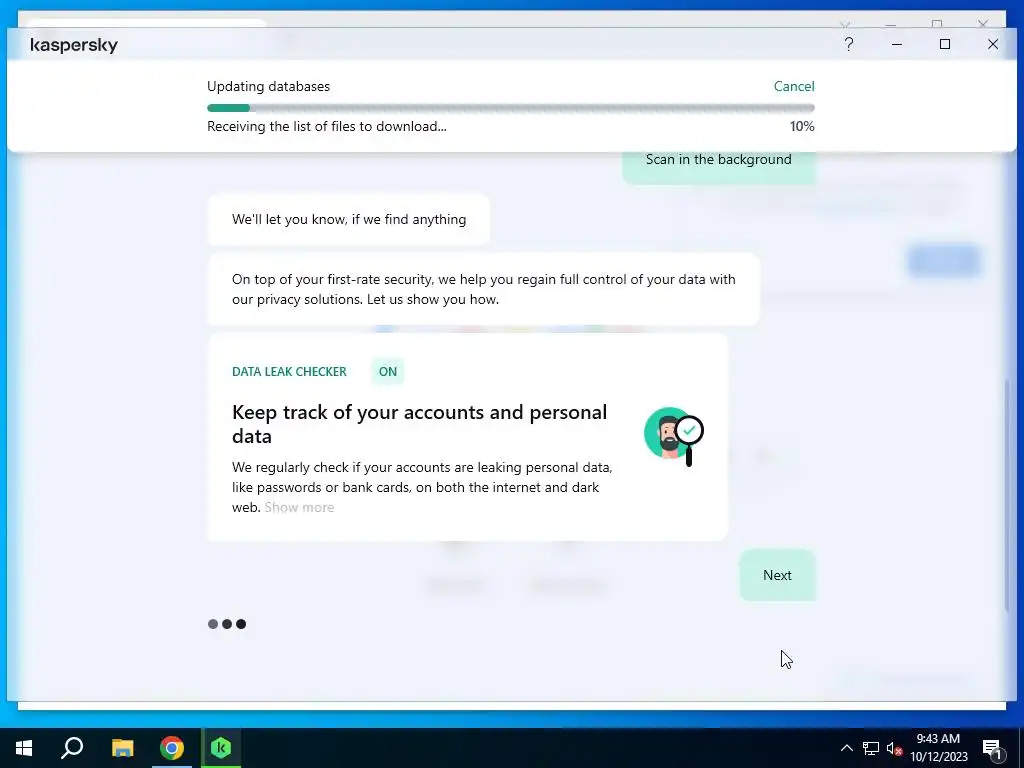This screenshot has width=1024, height=768.
Task: Click the 'Keep track of your accounts' heading
Action: pyautogui.click(x=419, y=424)
